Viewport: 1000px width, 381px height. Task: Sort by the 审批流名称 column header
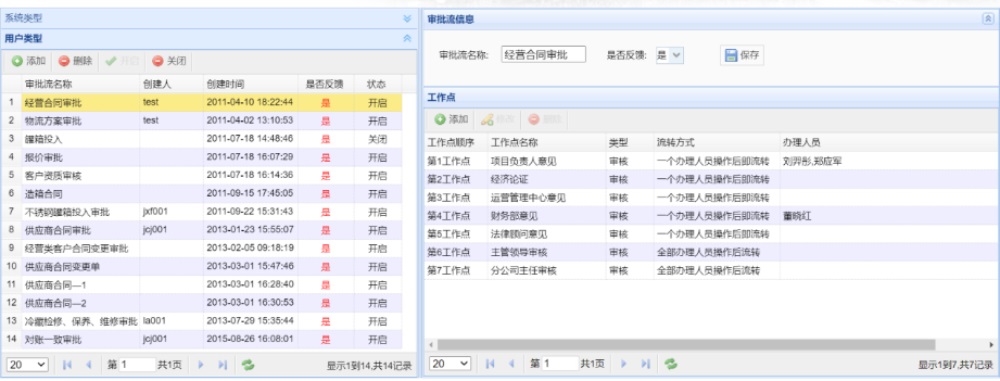(x=81, y=84)
